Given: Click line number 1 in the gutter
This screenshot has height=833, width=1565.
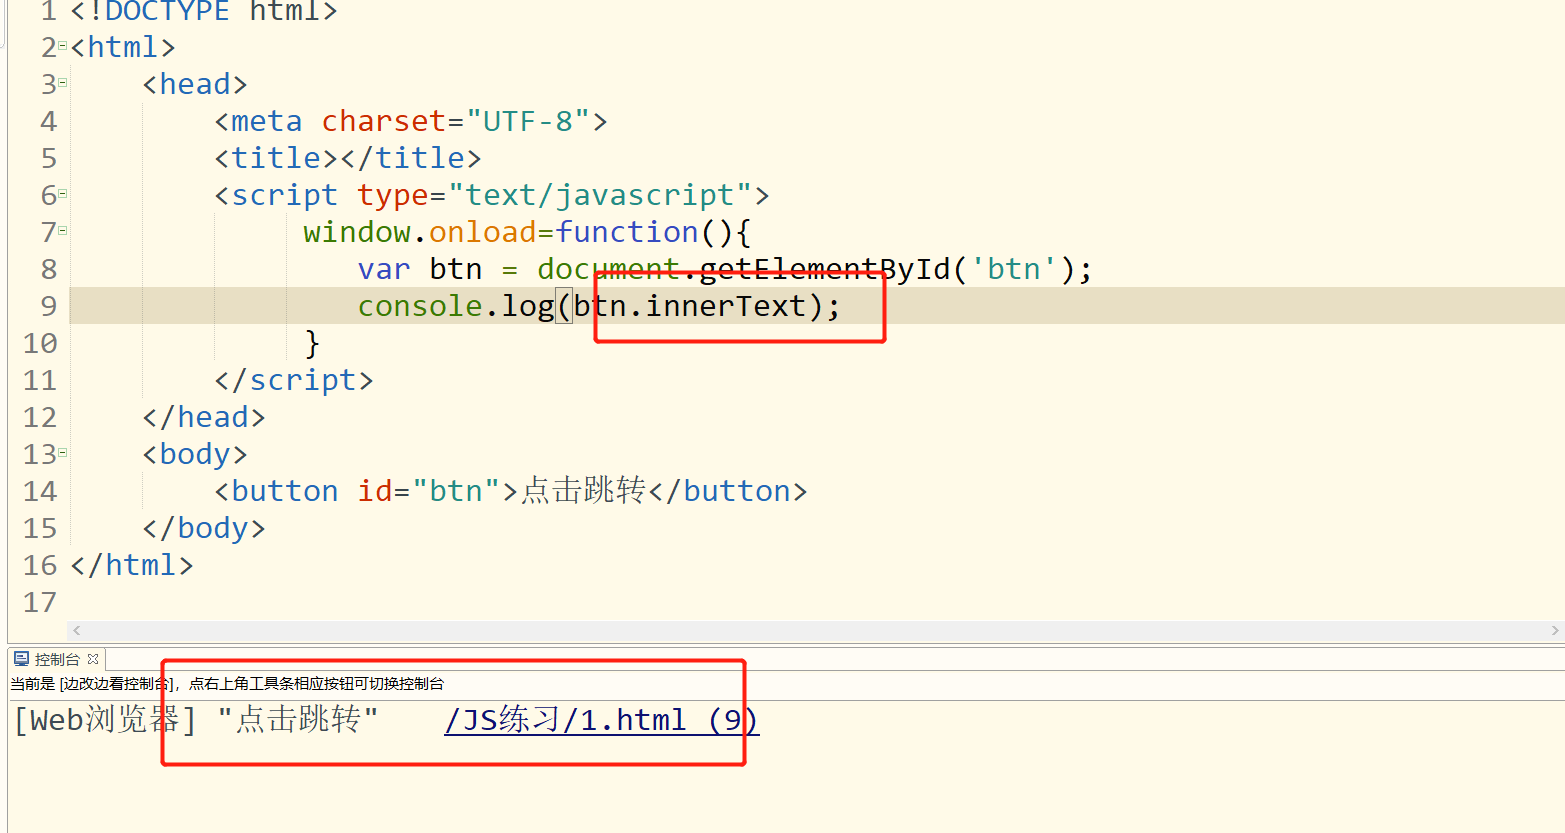Looking at the screenshot, I should click(47, 12).
